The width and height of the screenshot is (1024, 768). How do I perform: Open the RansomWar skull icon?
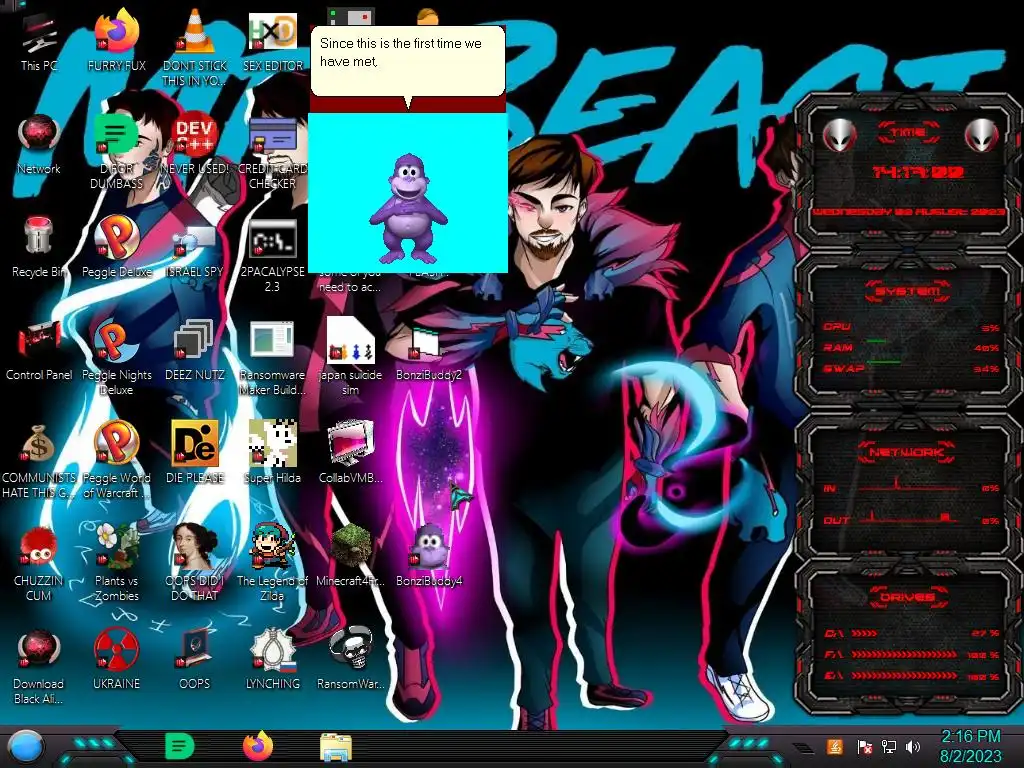tap(351, 658)
